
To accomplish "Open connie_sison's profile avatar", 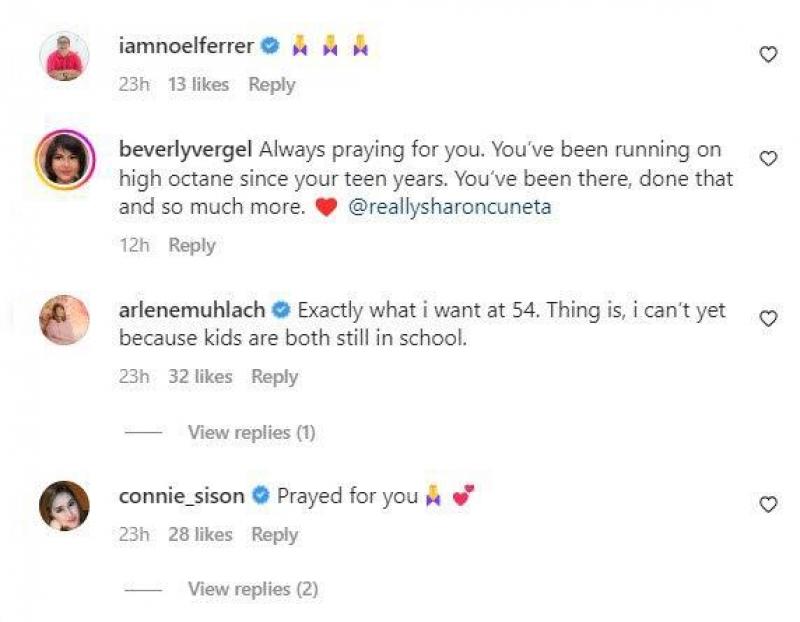I will (64, 505).
